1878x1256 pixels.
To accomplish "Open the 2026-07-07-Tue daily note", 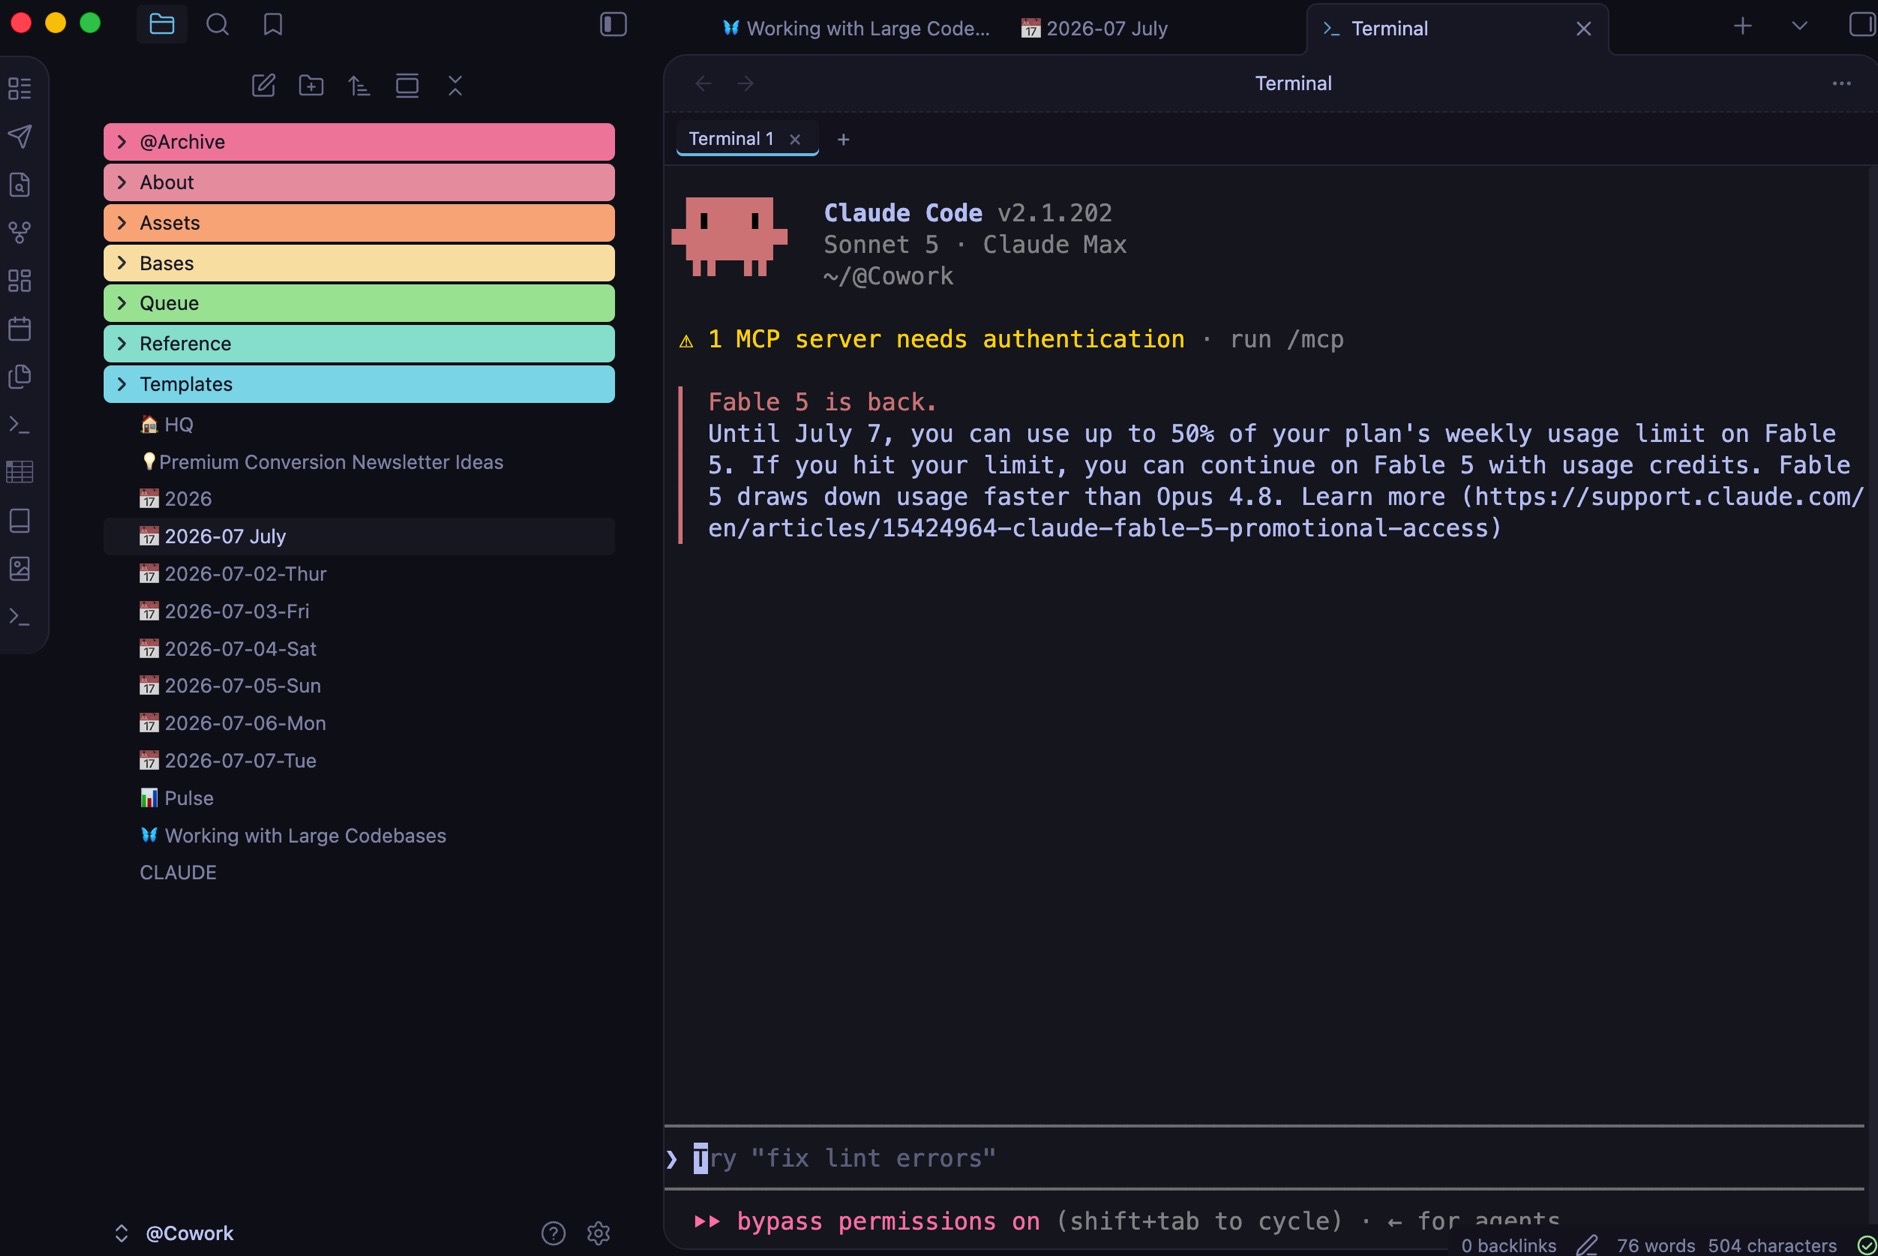I will click(x=359, y=760).
